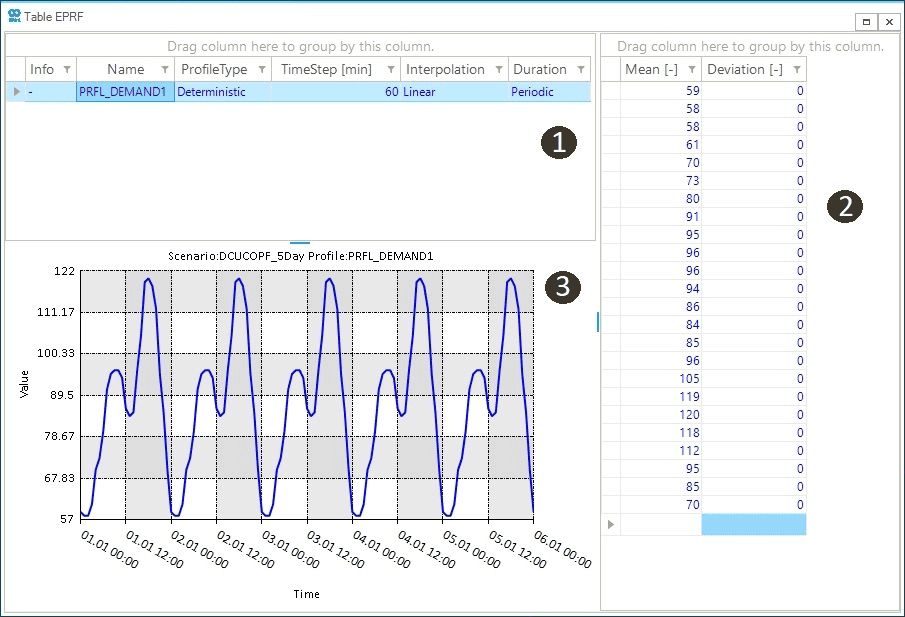Restore the Table EPRF window size
Viewport: 905px width, 617px height.
[867, 21]
